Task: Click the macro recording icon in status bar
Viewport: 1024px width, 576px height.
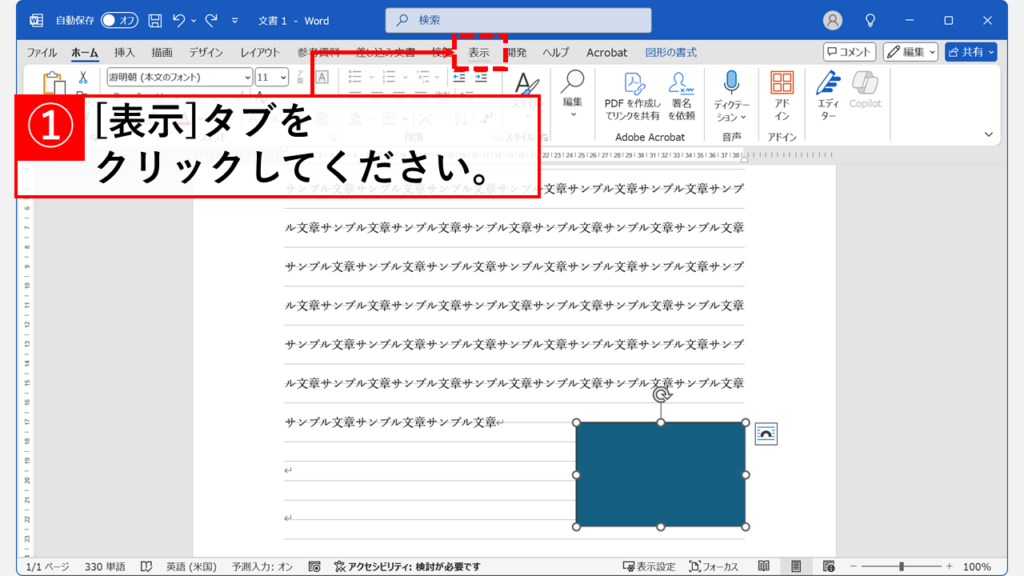Action: (x=314, y=566)
